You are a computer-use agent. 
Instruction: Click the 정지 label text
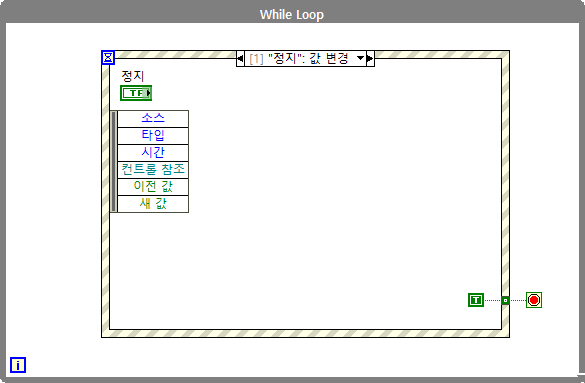[132, 76]
